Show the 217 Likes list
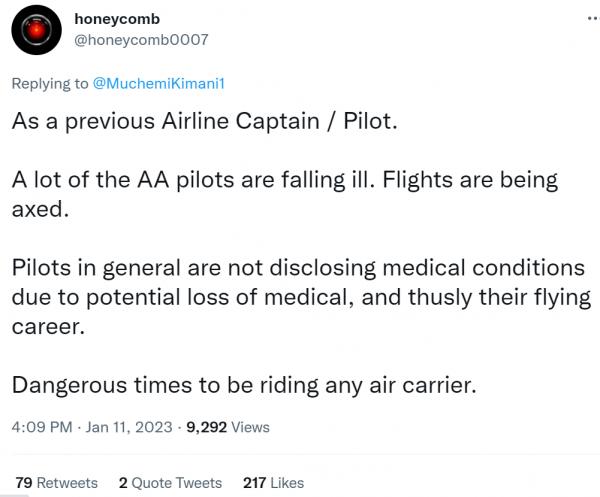This screenshot has width=600, height=497. click(x=273, y=482)
